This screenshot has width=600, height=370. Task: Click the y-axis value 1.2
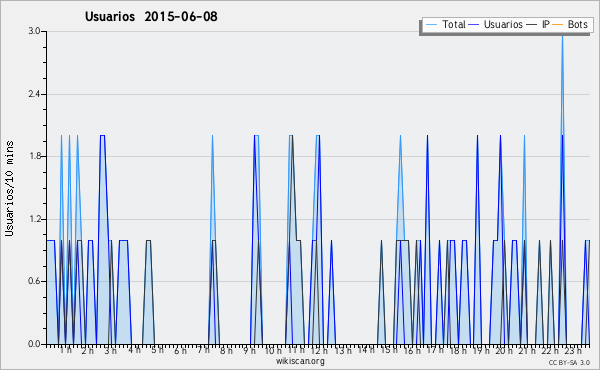34,219
